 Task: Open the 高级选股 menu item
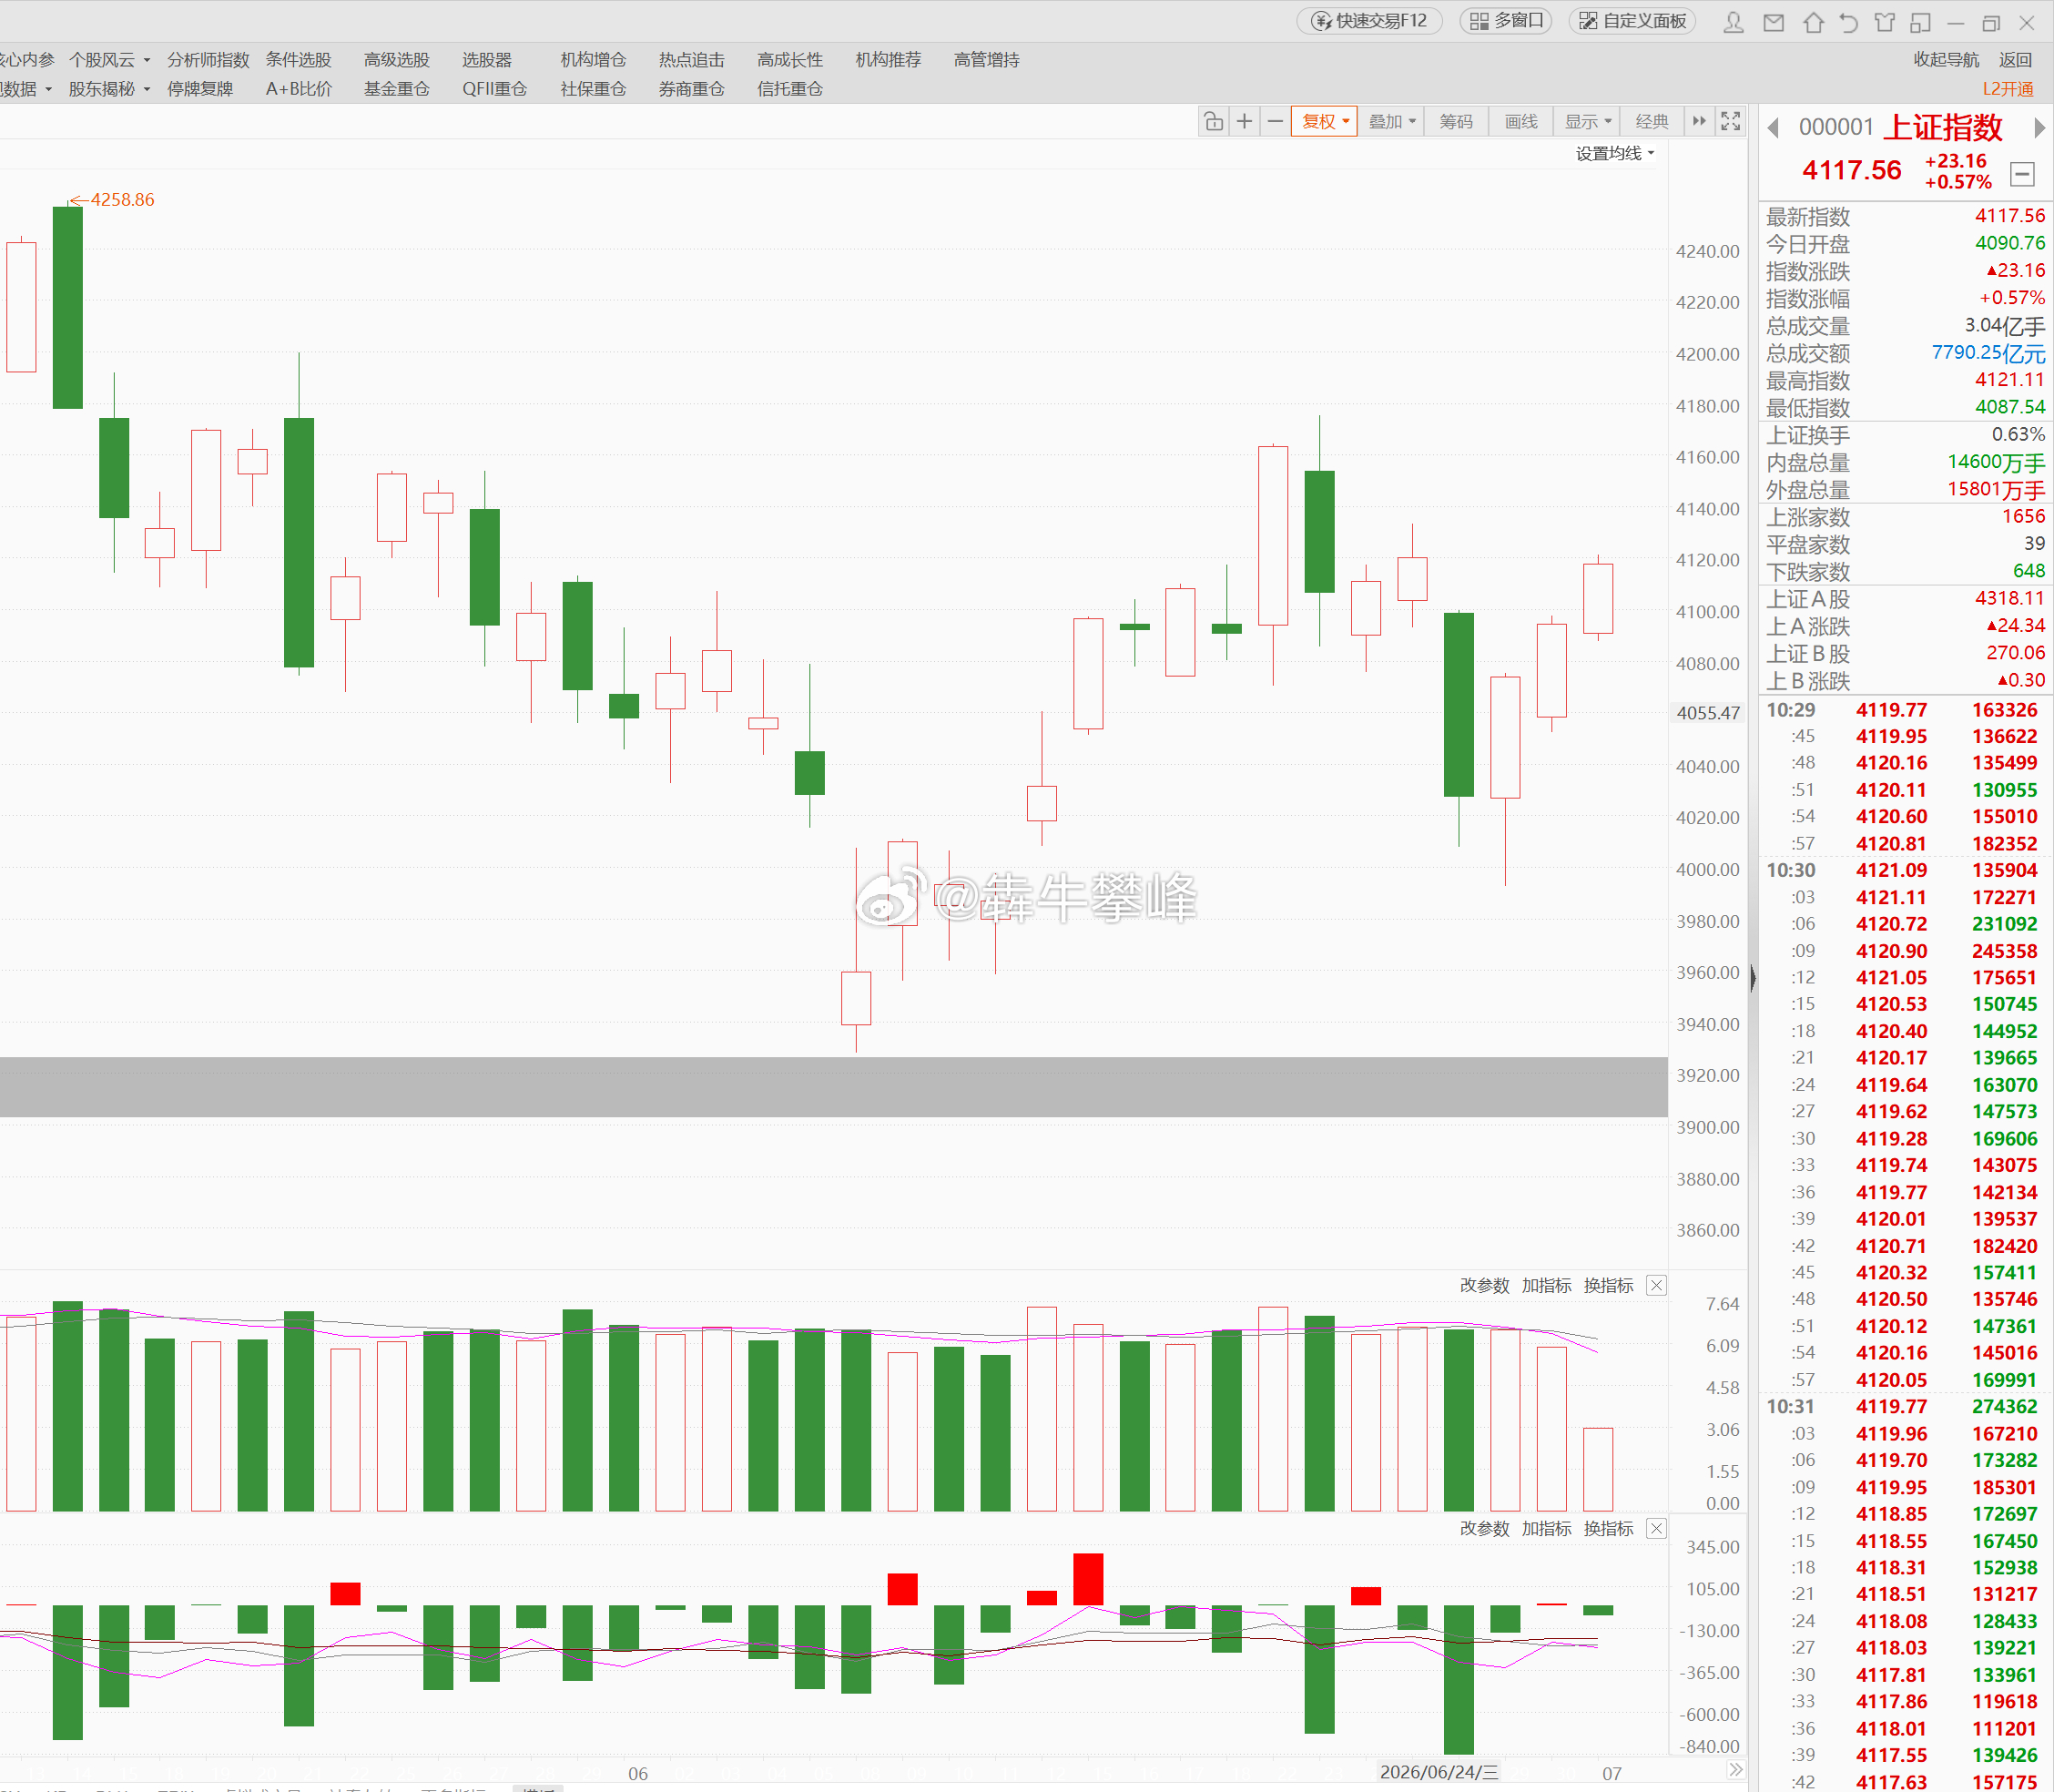396,60
